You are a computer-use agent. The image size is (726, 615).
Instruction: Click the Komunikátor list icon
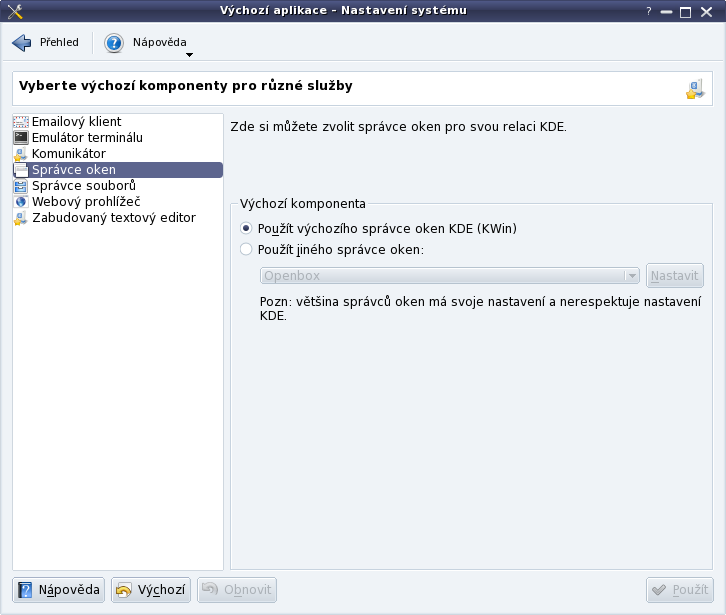point(21,154)
